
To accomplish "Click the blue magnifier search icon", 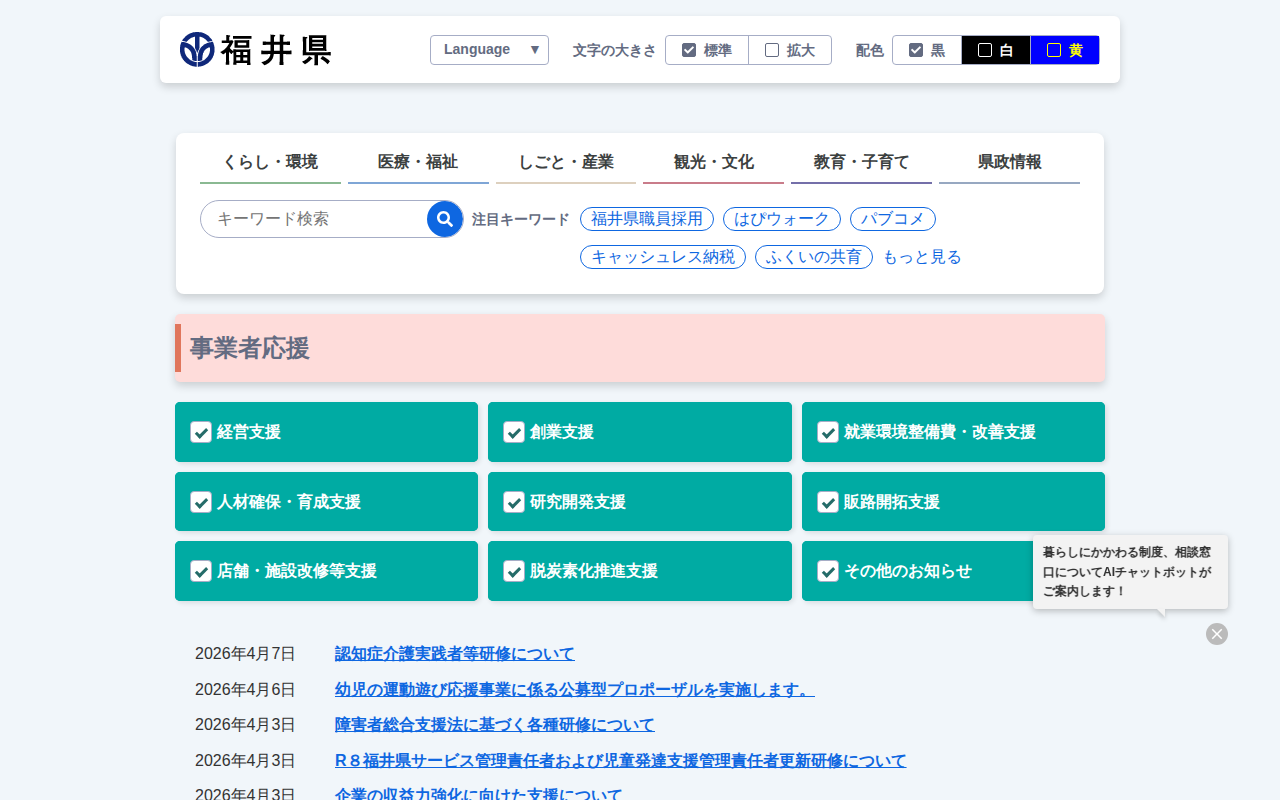I will 445,219.
